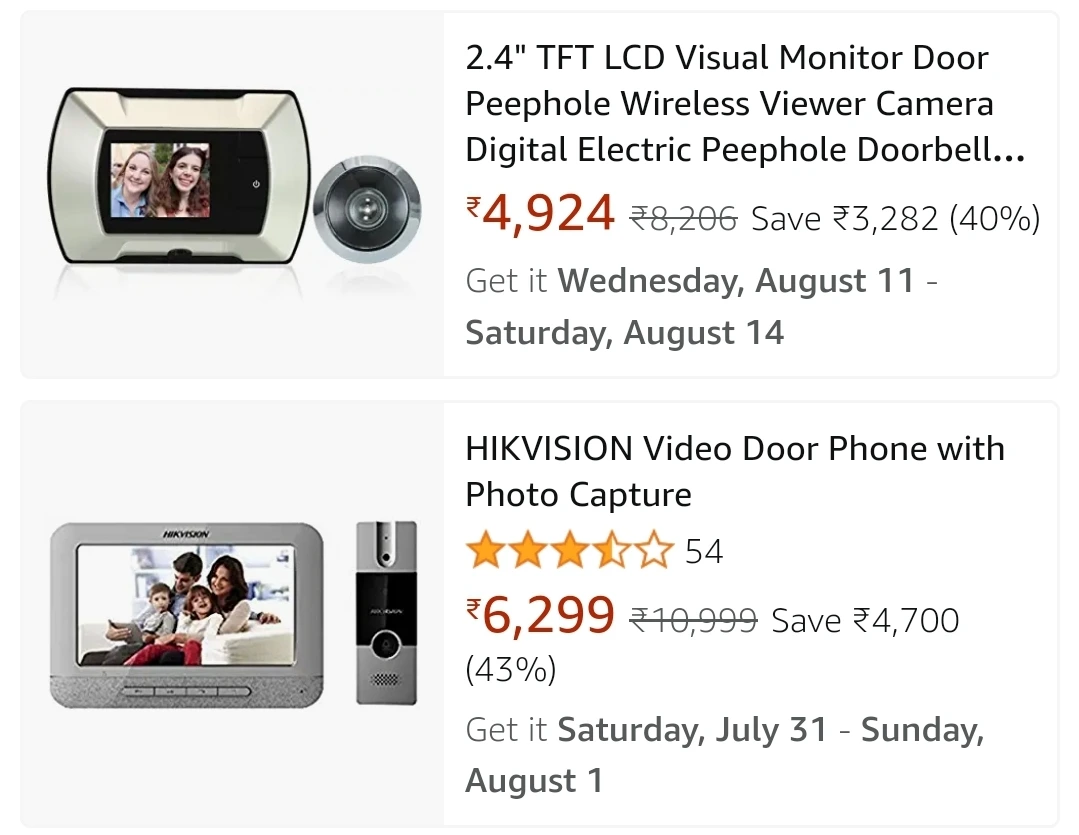The width and height of the screenshot is (1079, 835).
Task: Tap the two women photo on the LCD screen
Action: coord(159,181)
